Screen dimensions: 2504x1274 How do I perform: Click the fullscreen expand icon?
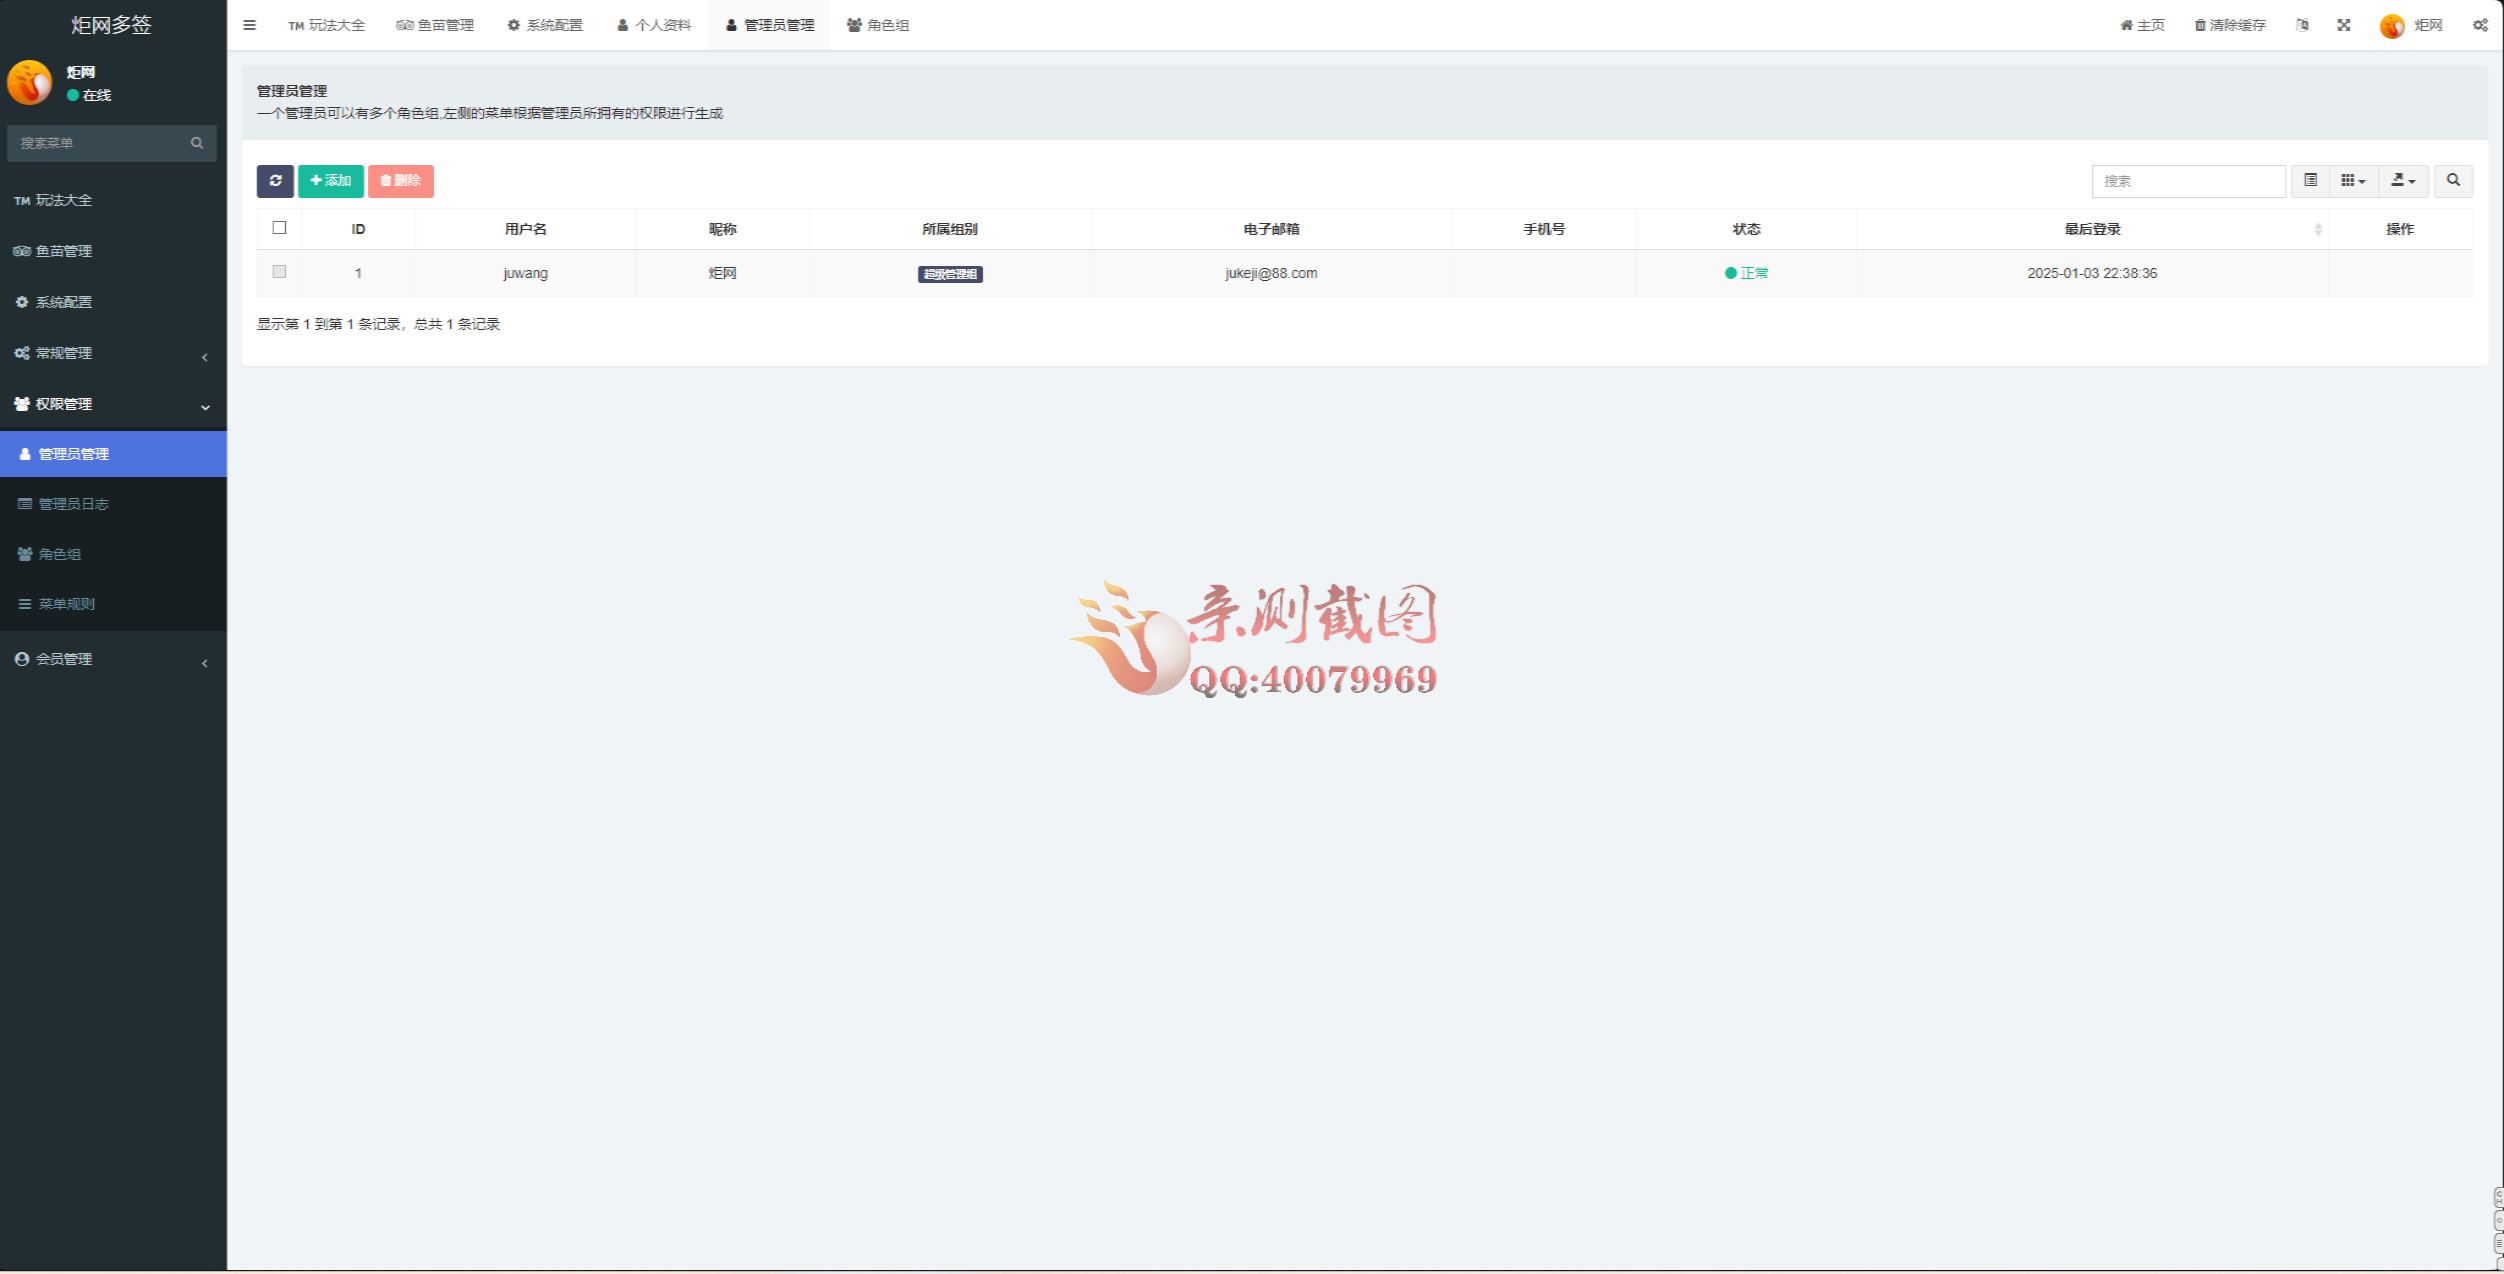(2343, 25)
